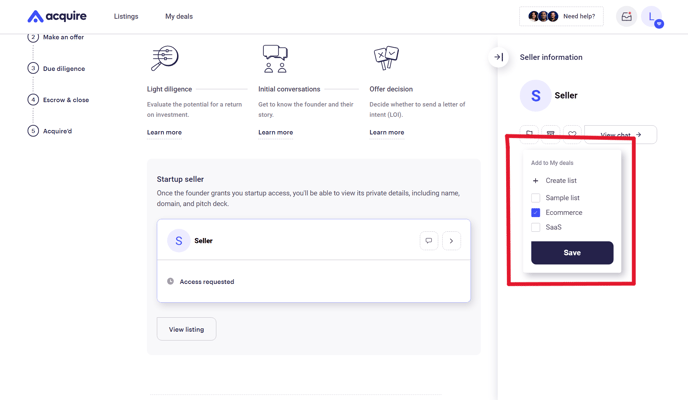The height and width of the screenshot is (400, 688).
Task: Click the Sample list label
Action: [x=563, y=198]
